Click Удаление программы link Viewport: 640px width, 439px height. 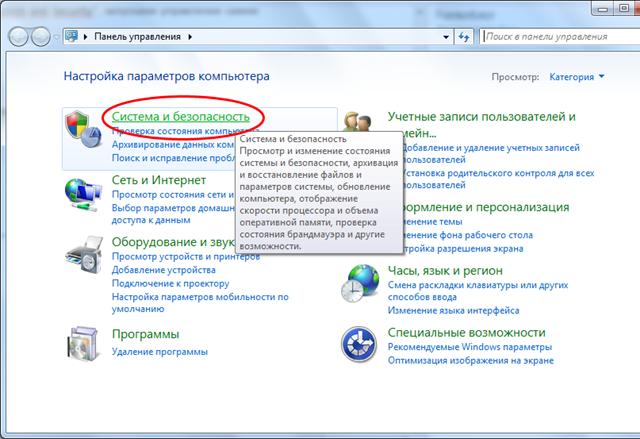point(160,352)
